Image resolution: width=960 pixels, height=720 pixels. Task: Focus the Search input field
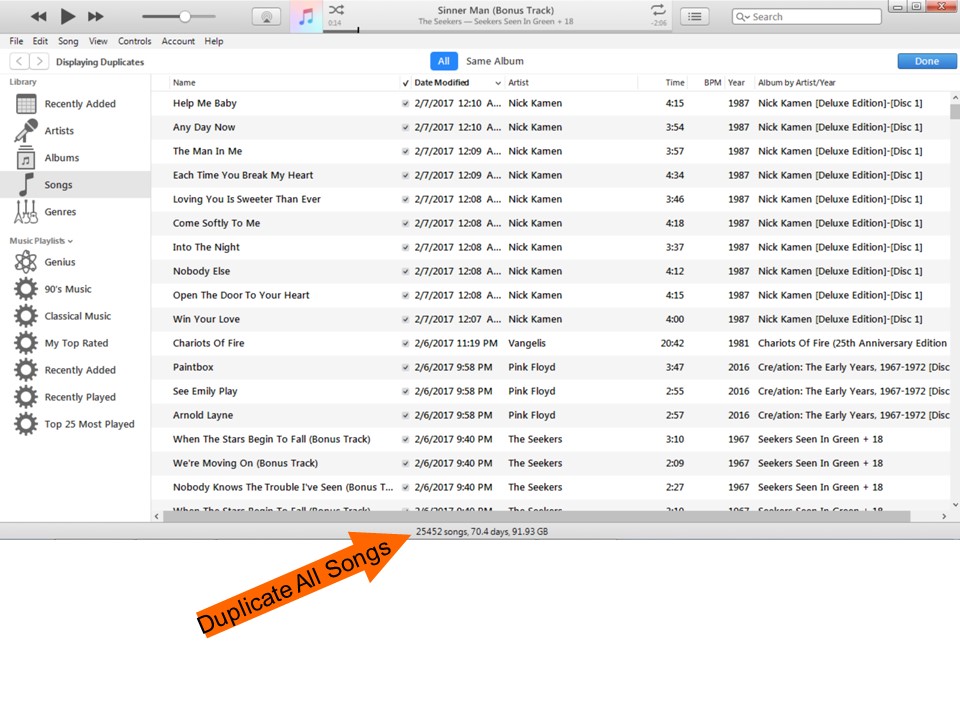click(806, 17)
